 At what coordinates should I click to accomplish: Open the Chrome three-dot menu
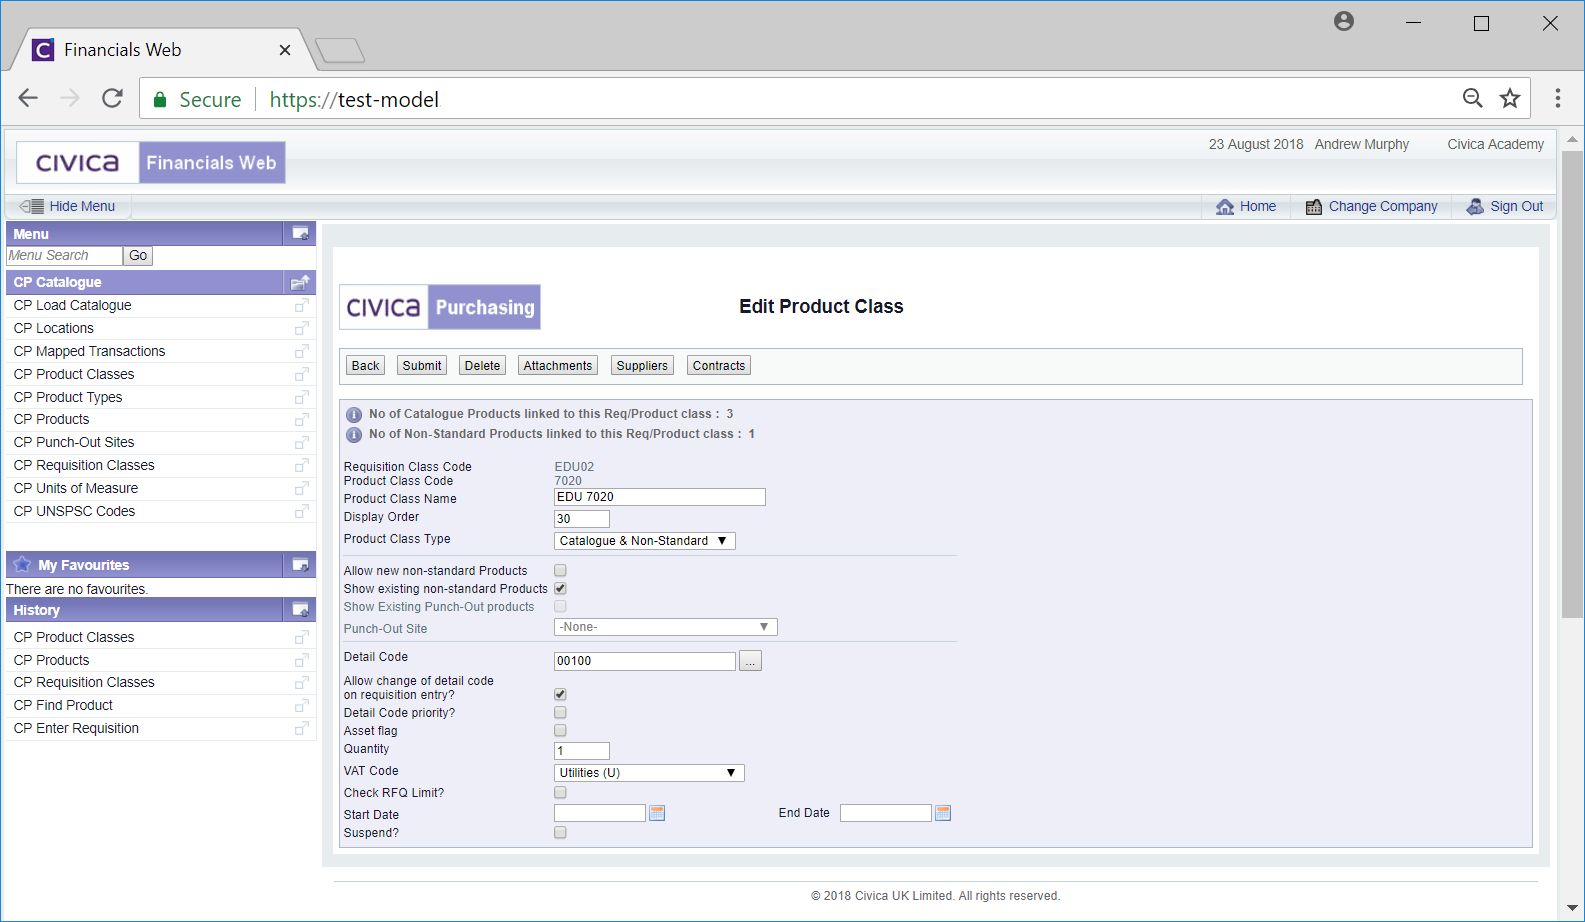click(x=1558, y=98)
